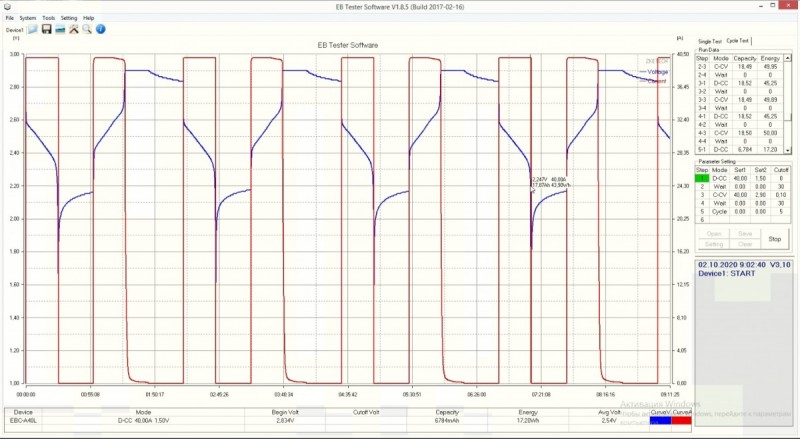Open the Tools menu
The height and width of the screenshot is (439, 800).
[48, 18]
